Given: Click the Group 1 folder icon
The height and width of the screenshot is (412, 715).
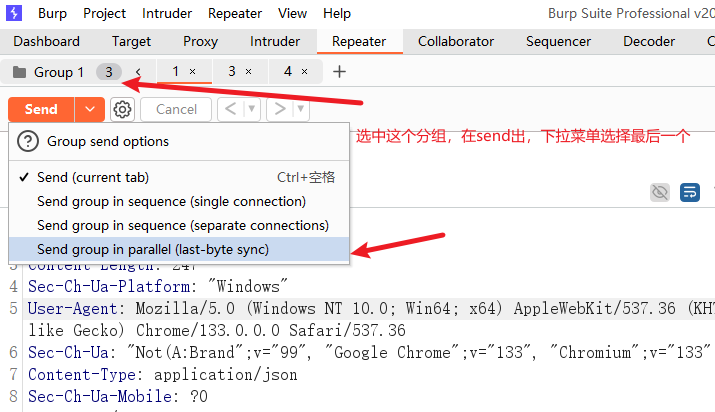Looking at the screenshot, I should [x=19, y=72].
